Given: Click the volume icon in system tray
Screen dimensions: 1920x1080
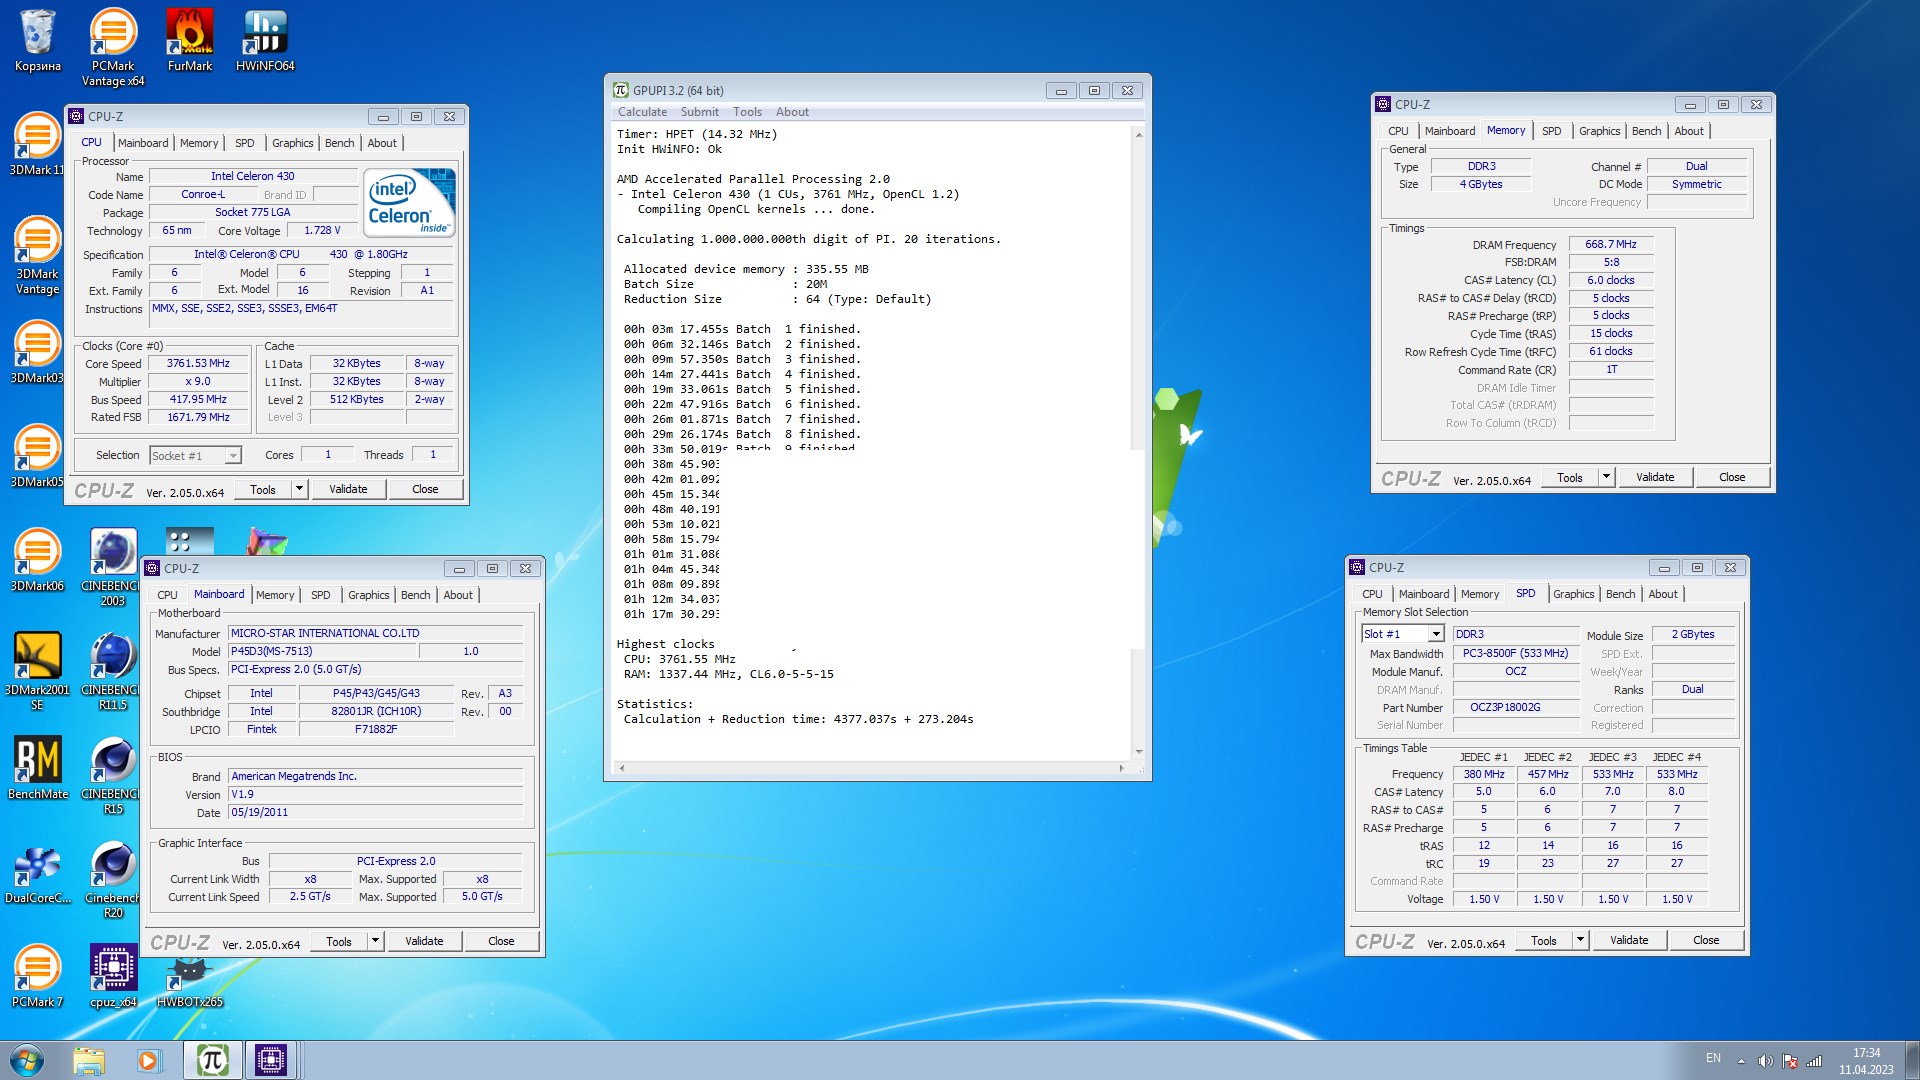Looking at the screenshot, I should pyautogui.click(x=1765, y=1060).
